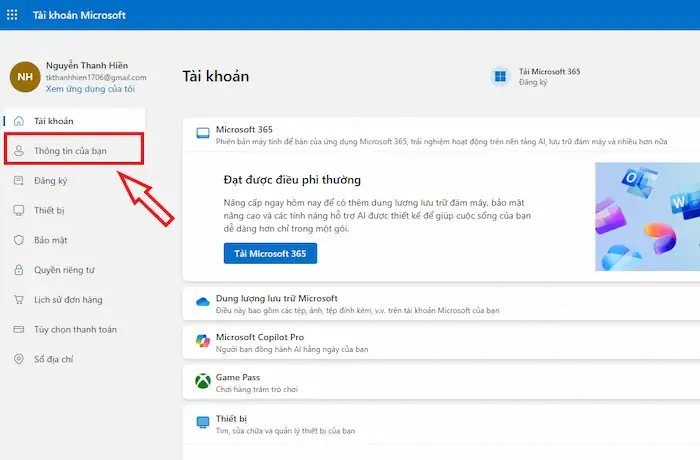Open Sổ địa chỉ sidebar item
Viewport: 700px width, 460px height.
[74, 359]
